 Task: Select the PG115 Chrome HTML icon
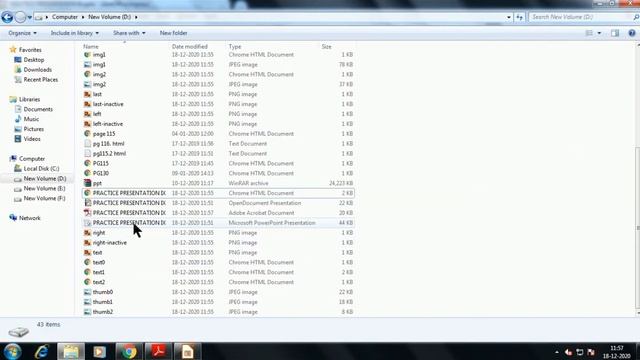[87, 163]
